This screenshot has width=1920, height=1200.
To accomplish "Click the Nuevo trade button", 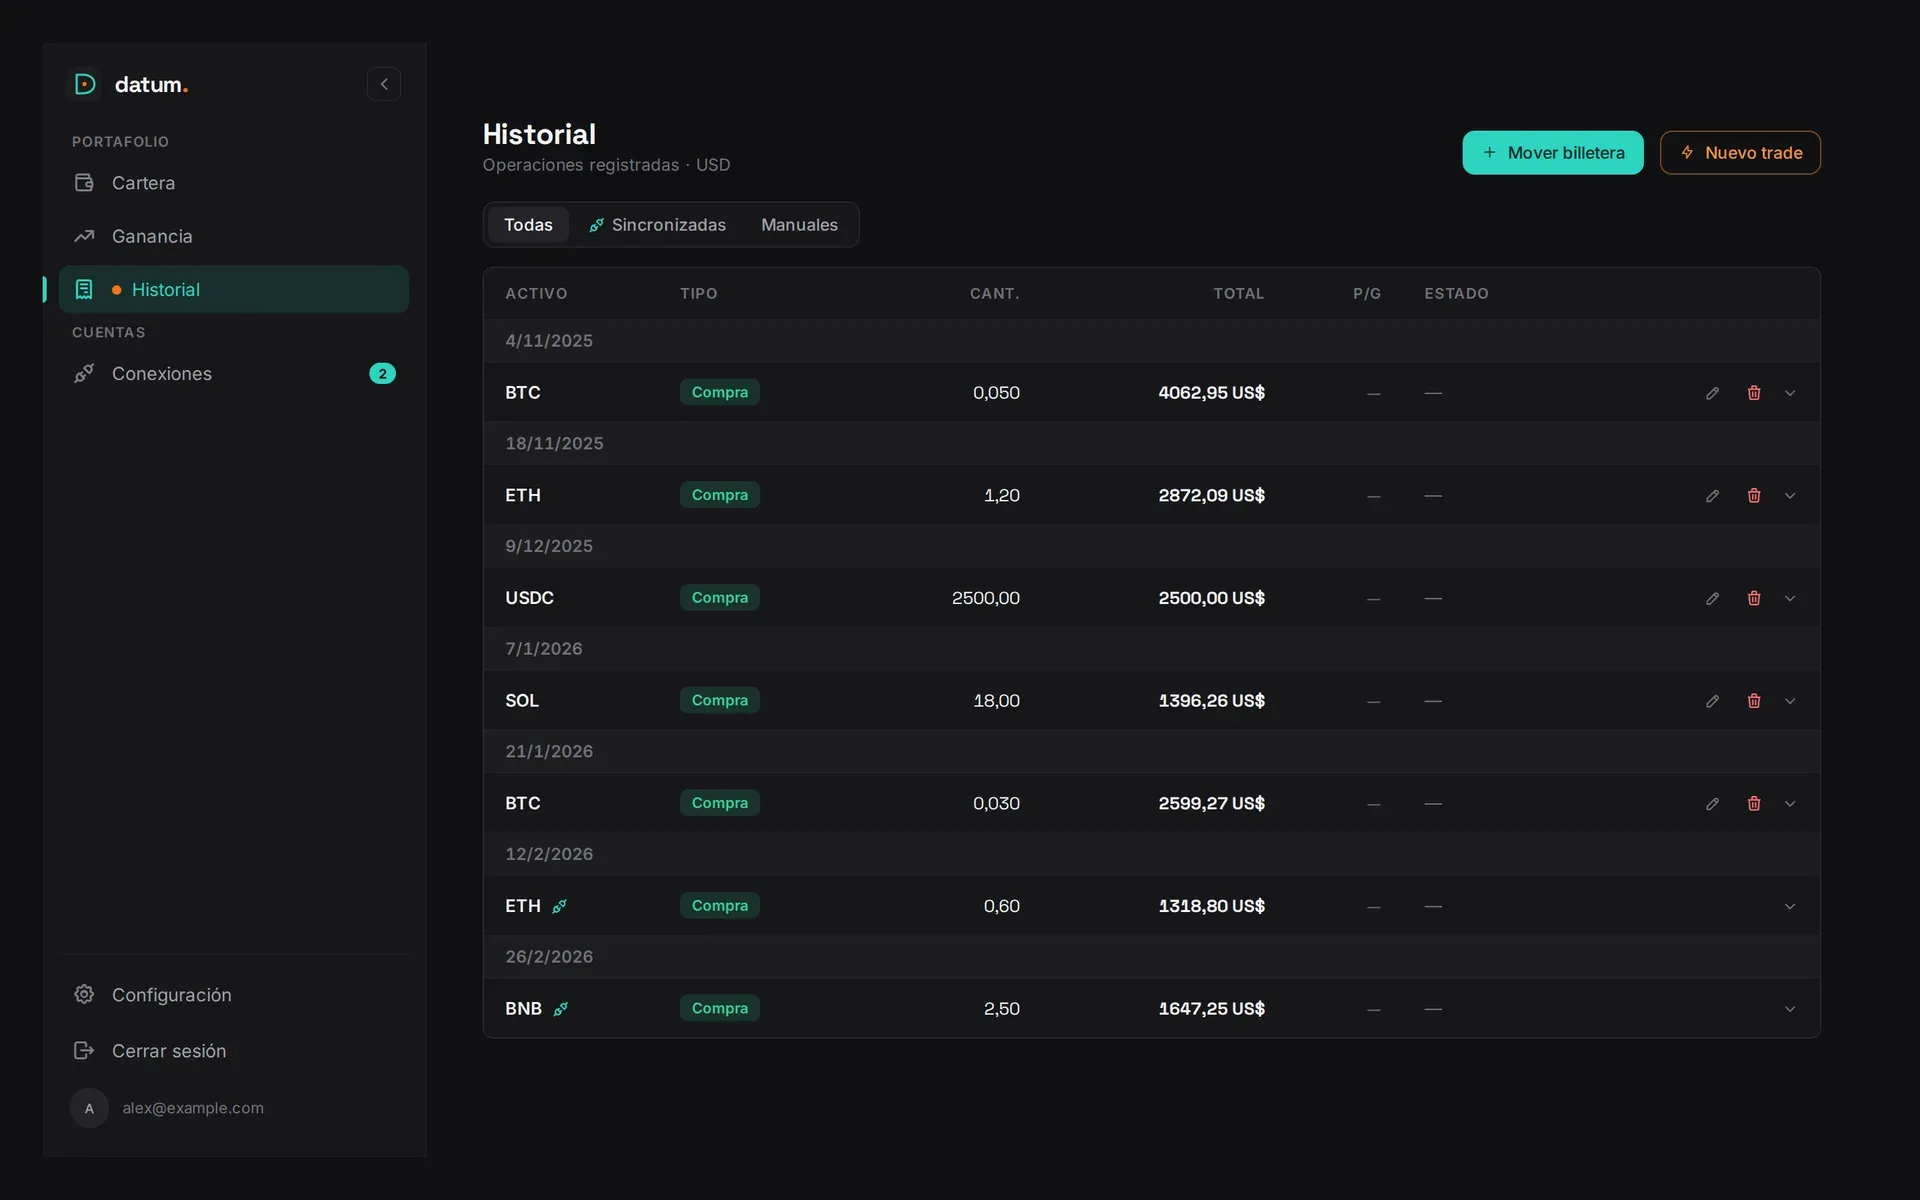I will (1740, 153).
